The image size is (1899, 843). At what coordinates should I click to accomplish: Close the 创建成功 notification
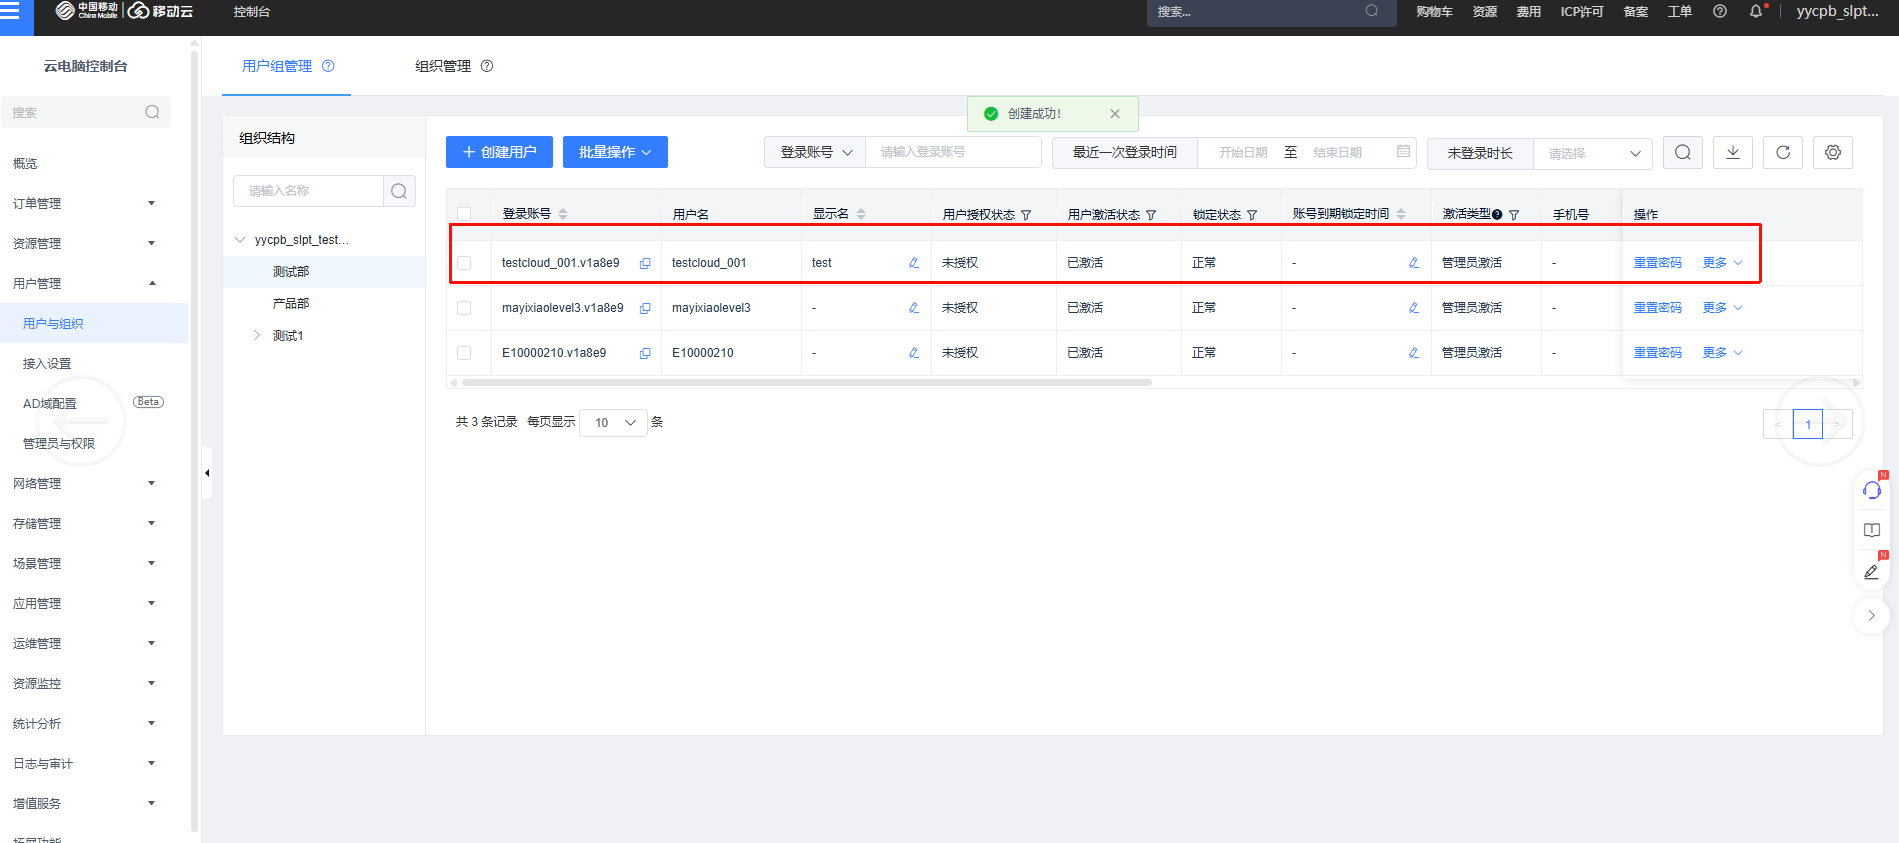(x=1115, y=114)
